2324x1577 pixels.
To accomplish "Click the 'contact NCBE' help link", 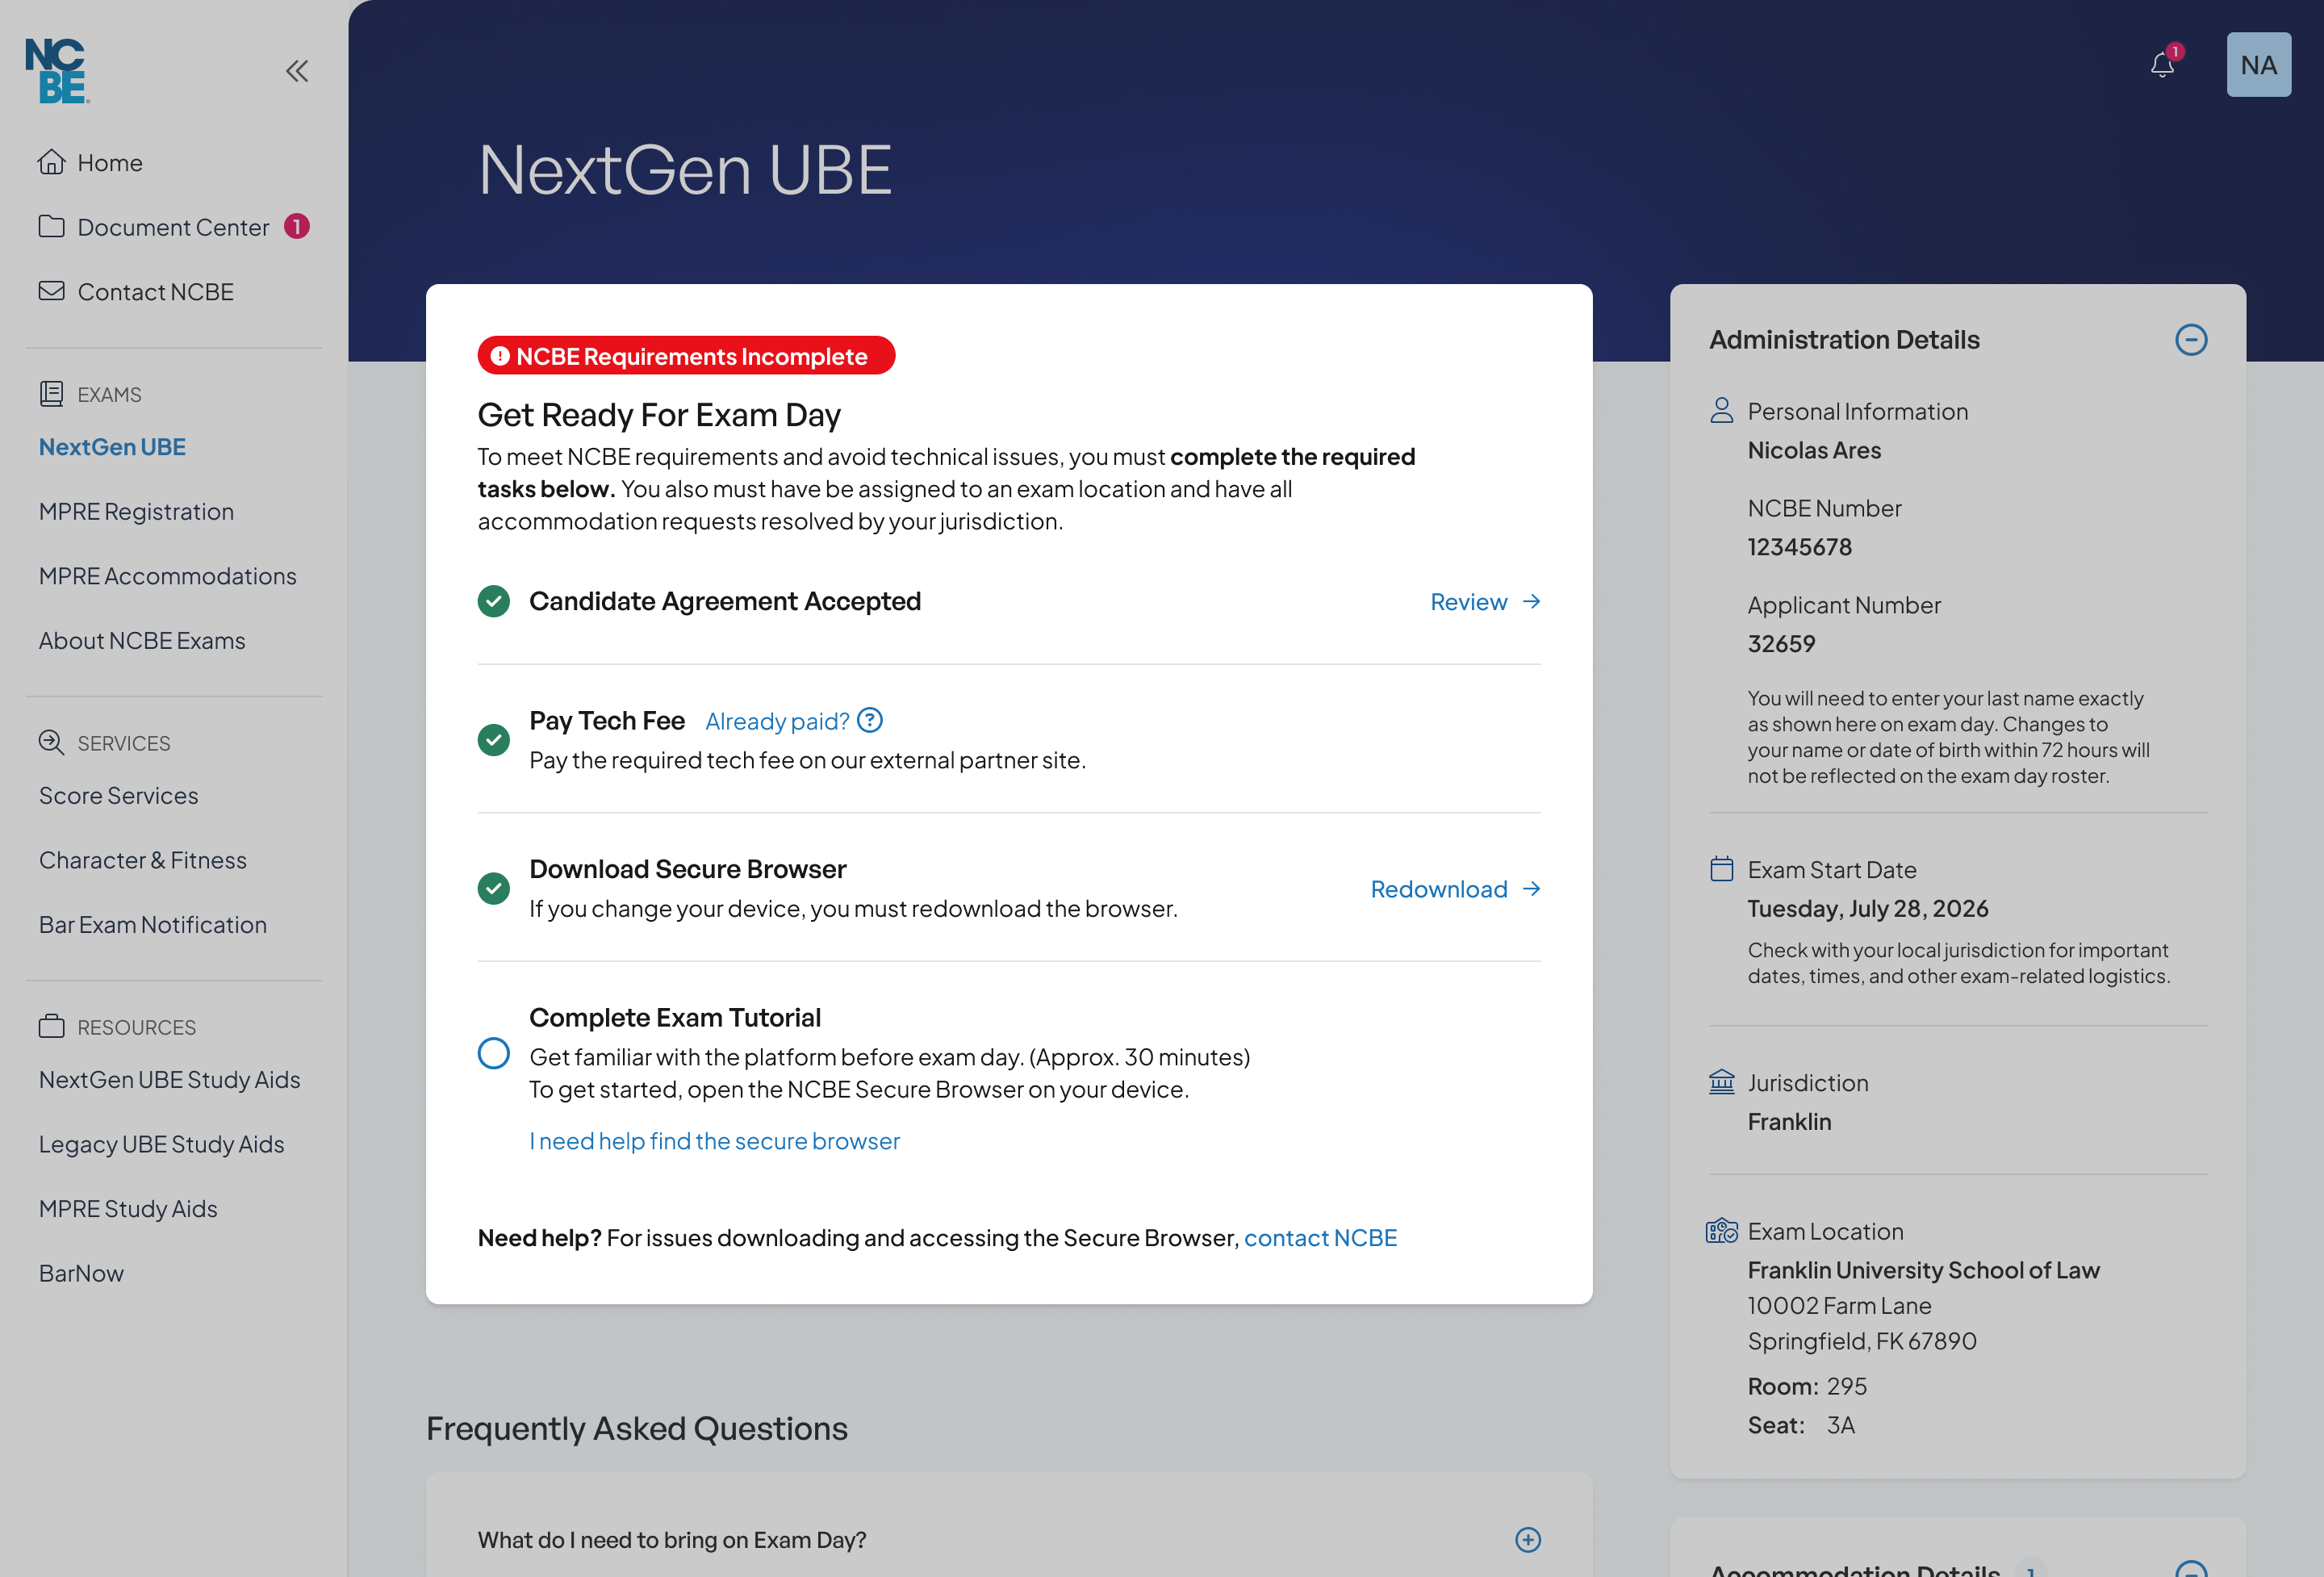I will coord(1320,1238).
